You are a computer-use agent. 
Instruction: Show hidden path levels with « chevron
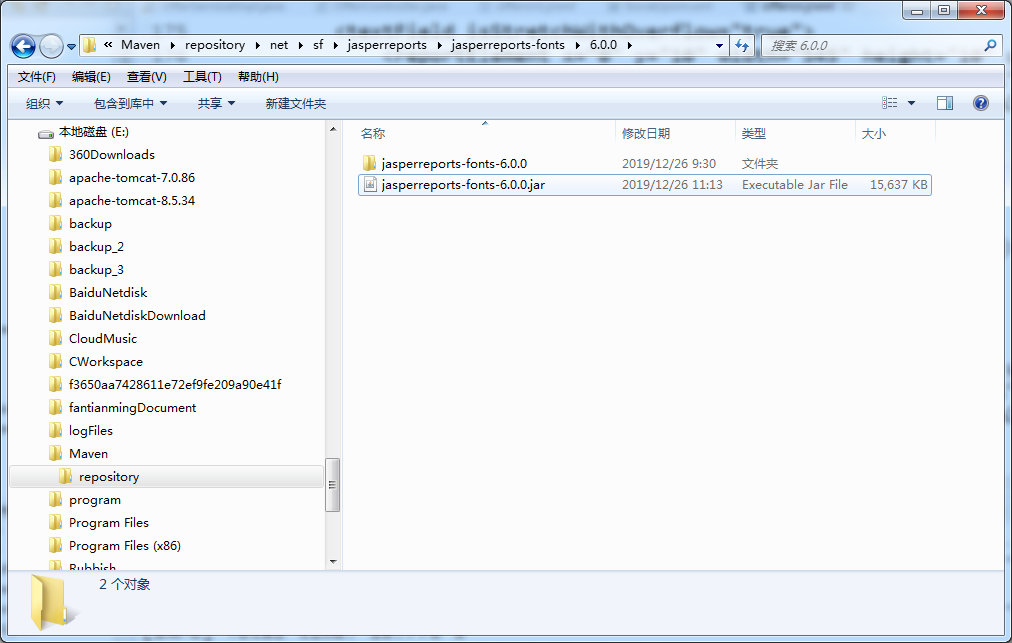click(x=108, y=45)
